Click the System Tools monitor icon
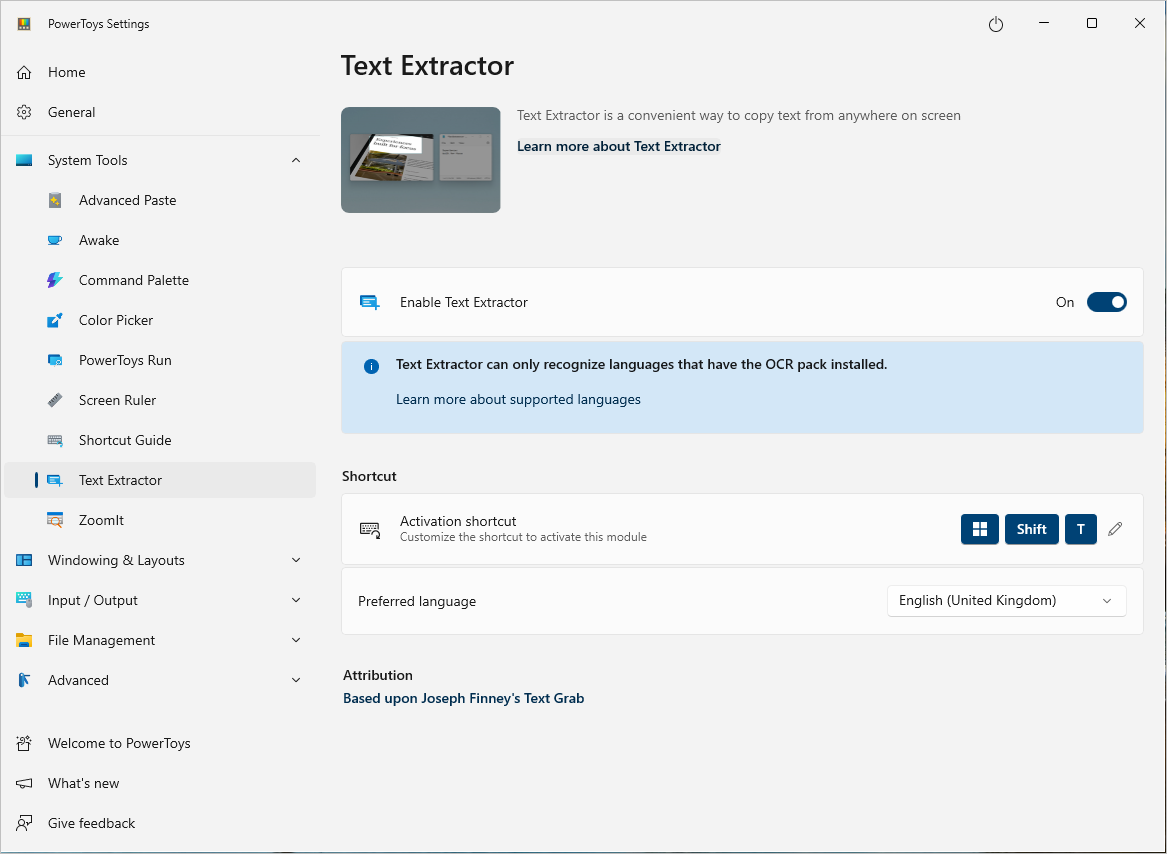The image size is (1167, 854). point(24,160)
